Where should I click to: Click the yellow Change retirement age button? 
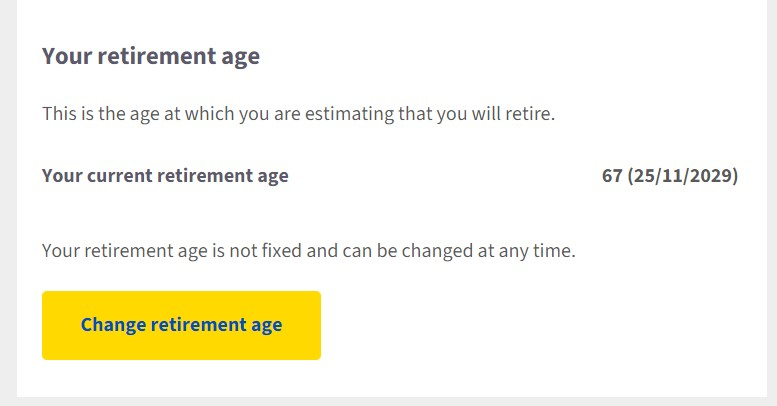[181, 325]
